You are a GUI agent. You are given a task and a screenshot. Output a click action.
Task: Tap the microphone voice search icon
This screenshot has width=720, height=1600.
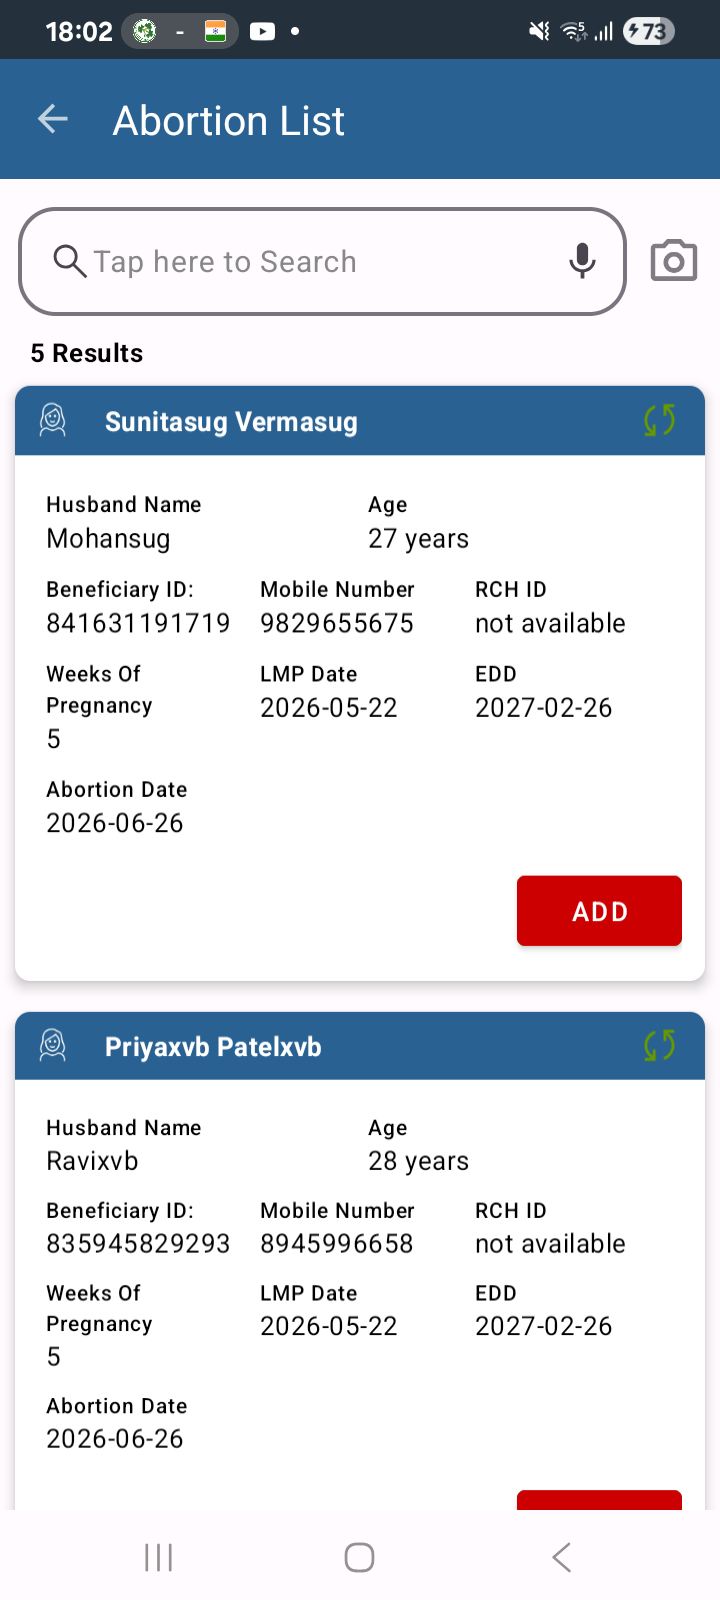tap(582, 261)
